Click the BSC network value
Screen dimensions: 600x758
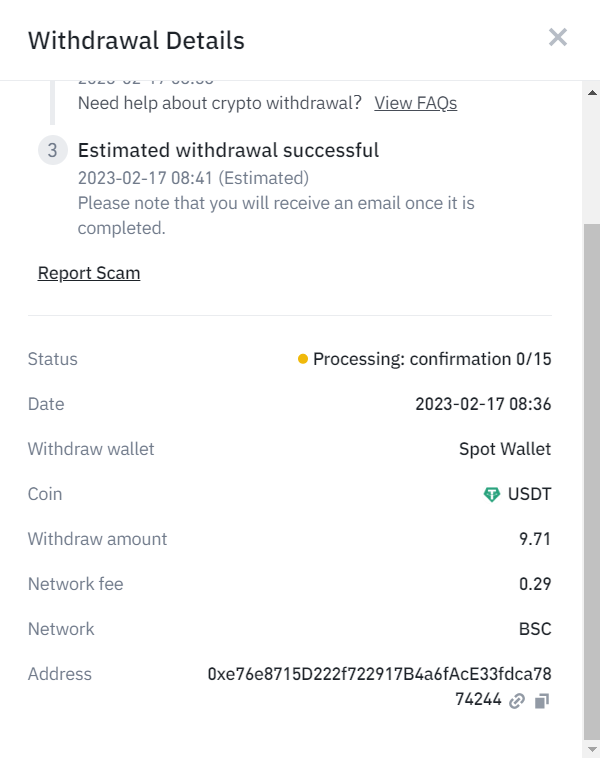[535, 629]
